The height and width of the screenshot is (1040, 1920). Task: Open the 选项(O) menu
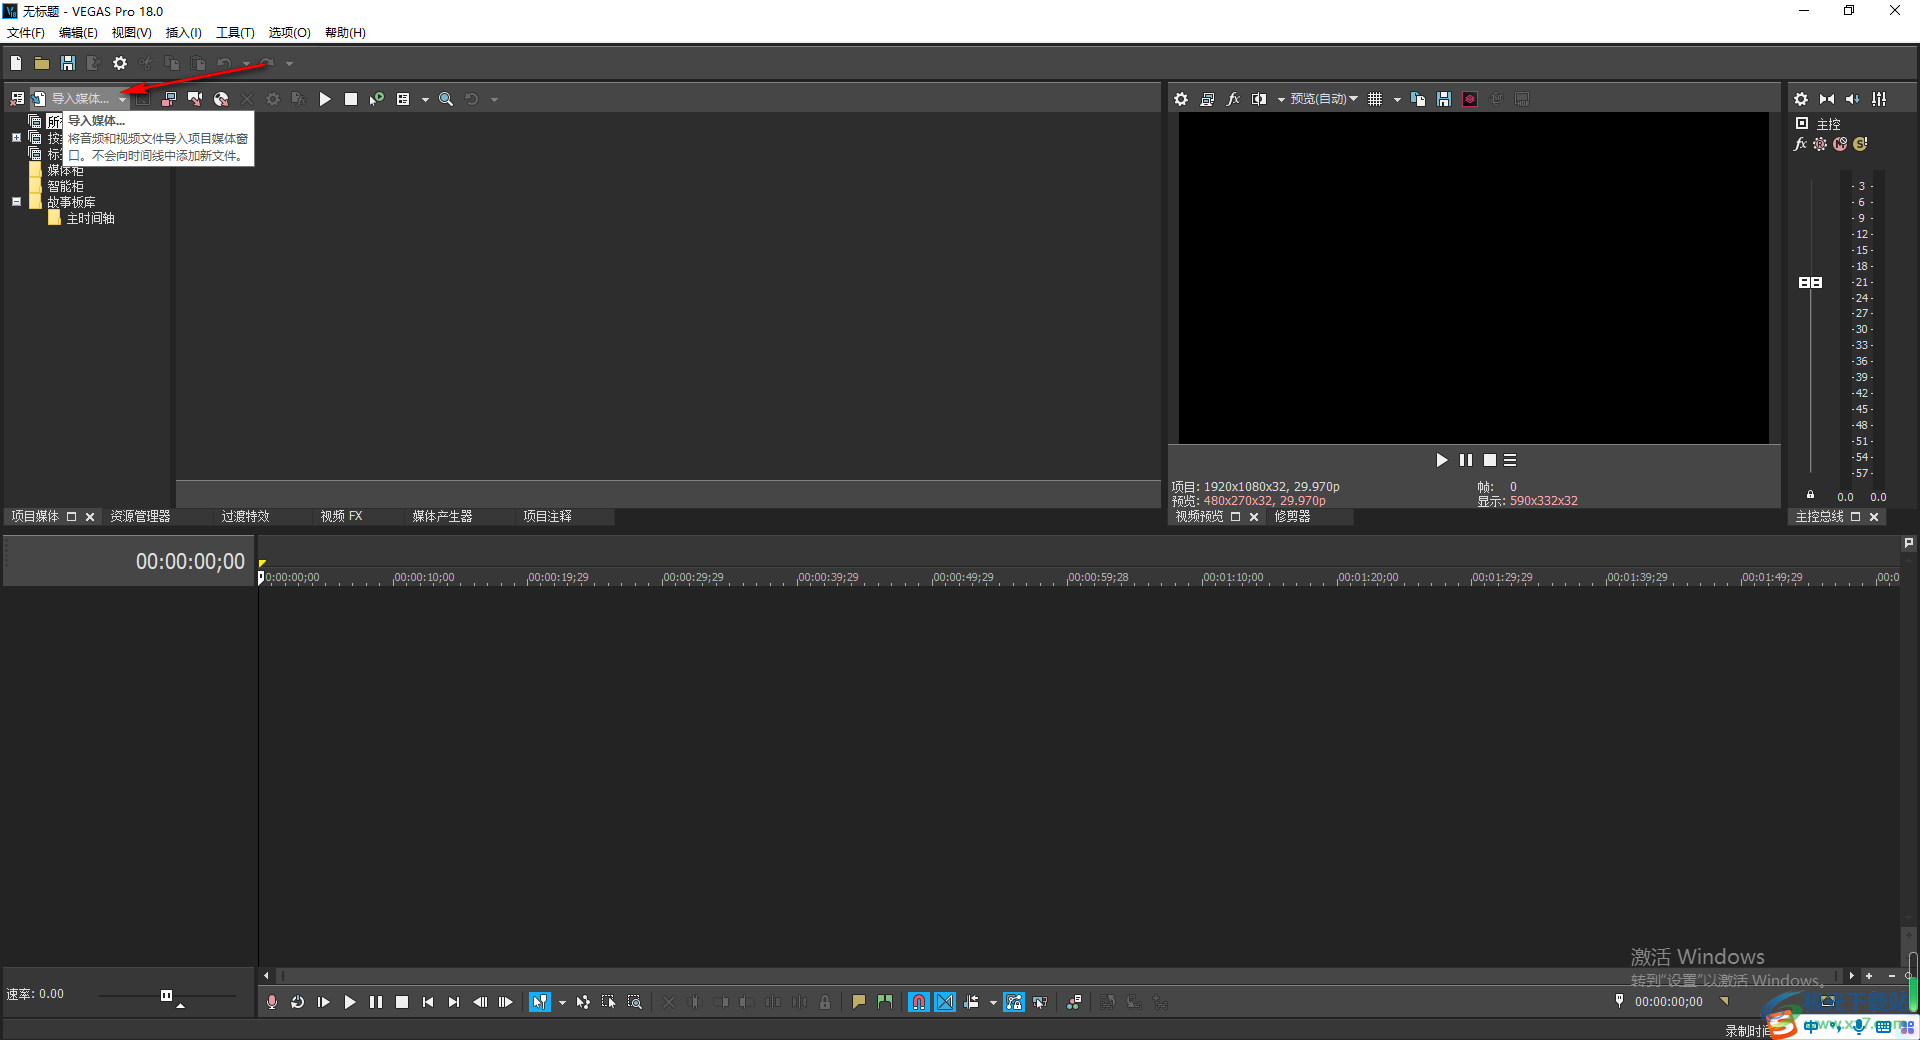coord(289,33)
